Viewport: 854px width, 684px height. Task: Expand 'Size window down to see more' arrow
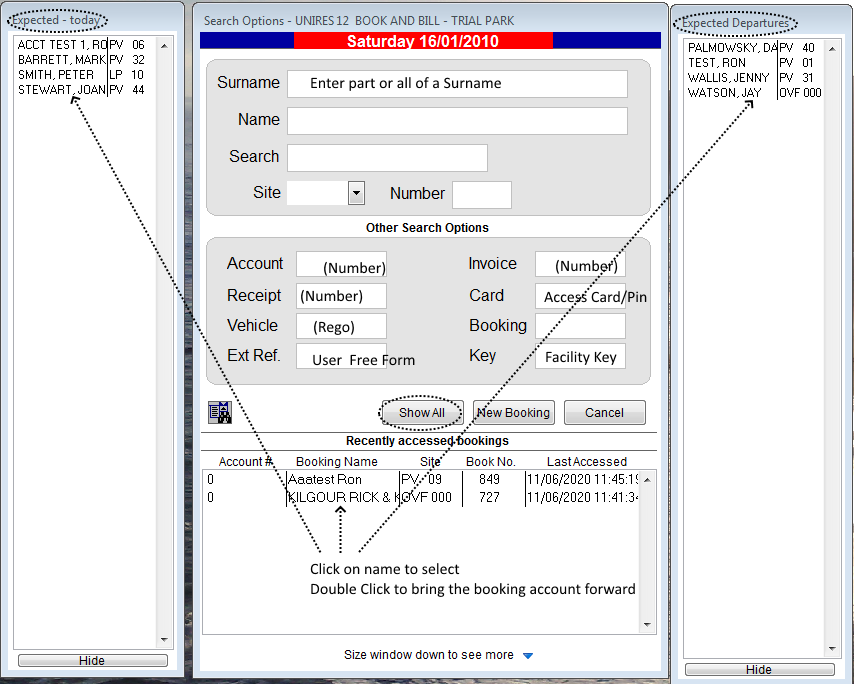pyautogui.click(x=529, y=656)
